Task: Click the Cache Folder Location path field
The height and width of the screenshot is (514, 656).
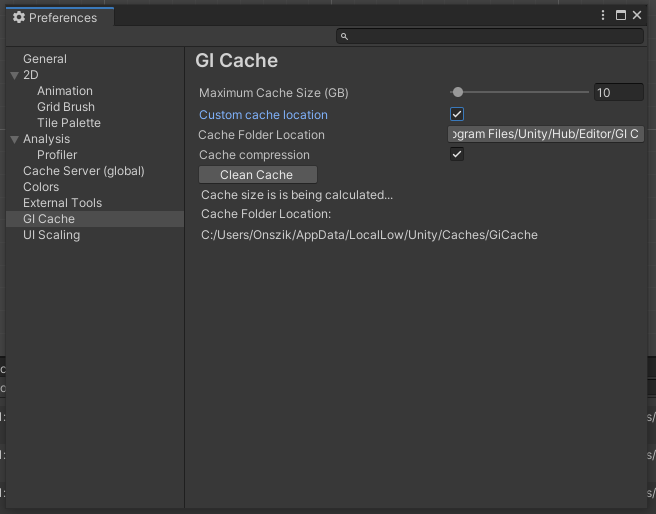Action: 545,134
